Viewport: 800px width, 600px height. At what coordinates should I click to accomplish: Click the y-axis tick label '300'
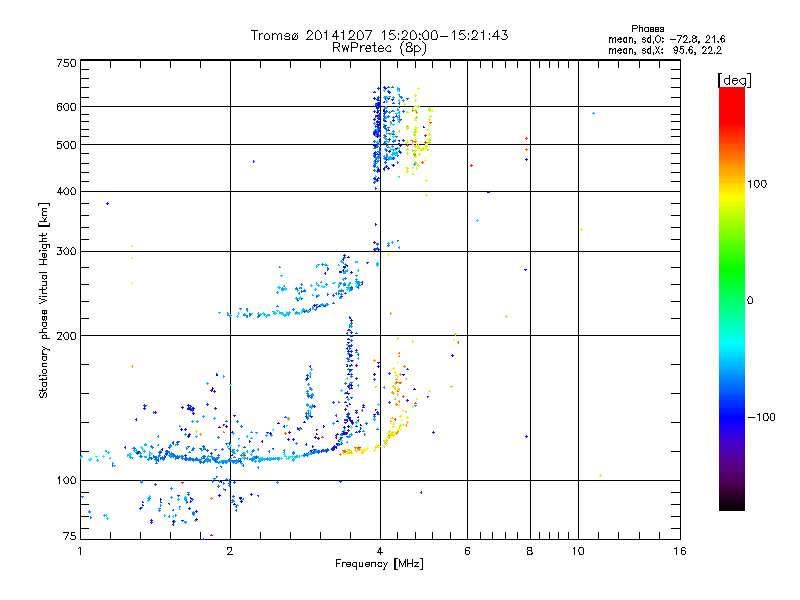click(66, 252)
